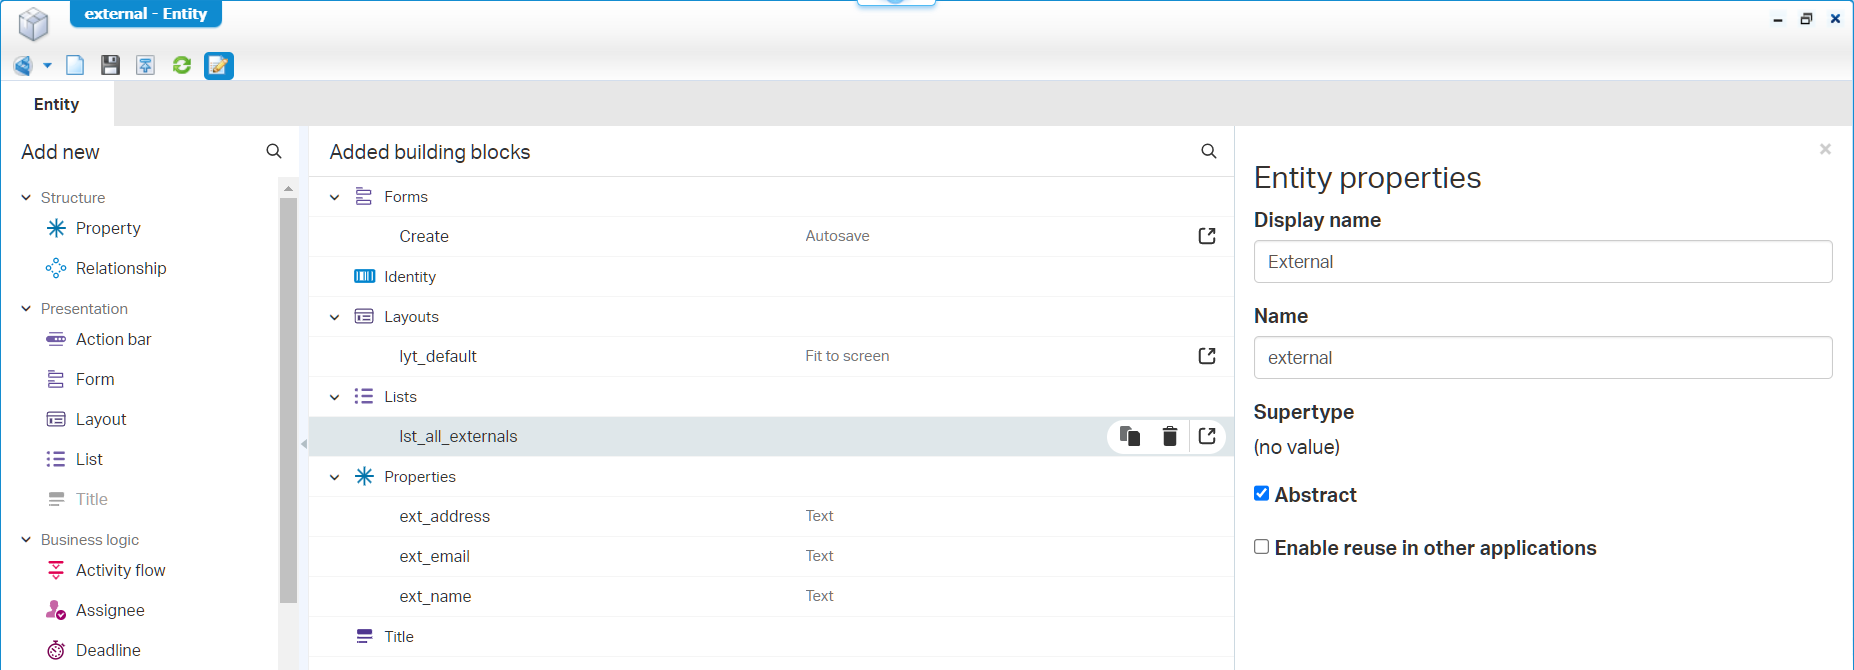Viewport: 1854px width, 670px height.
Task: Click the Add new panel vertical scrollbar
Action: [x=288, y=400]
